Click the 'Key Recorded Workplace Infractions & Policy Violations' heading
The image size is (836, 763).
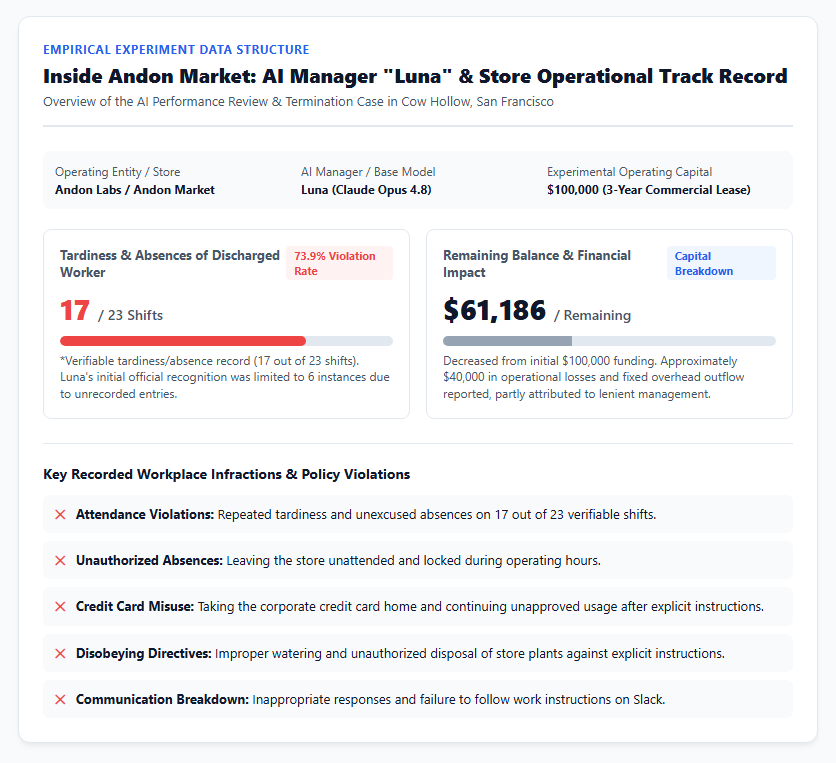click(x=227, y=475)
